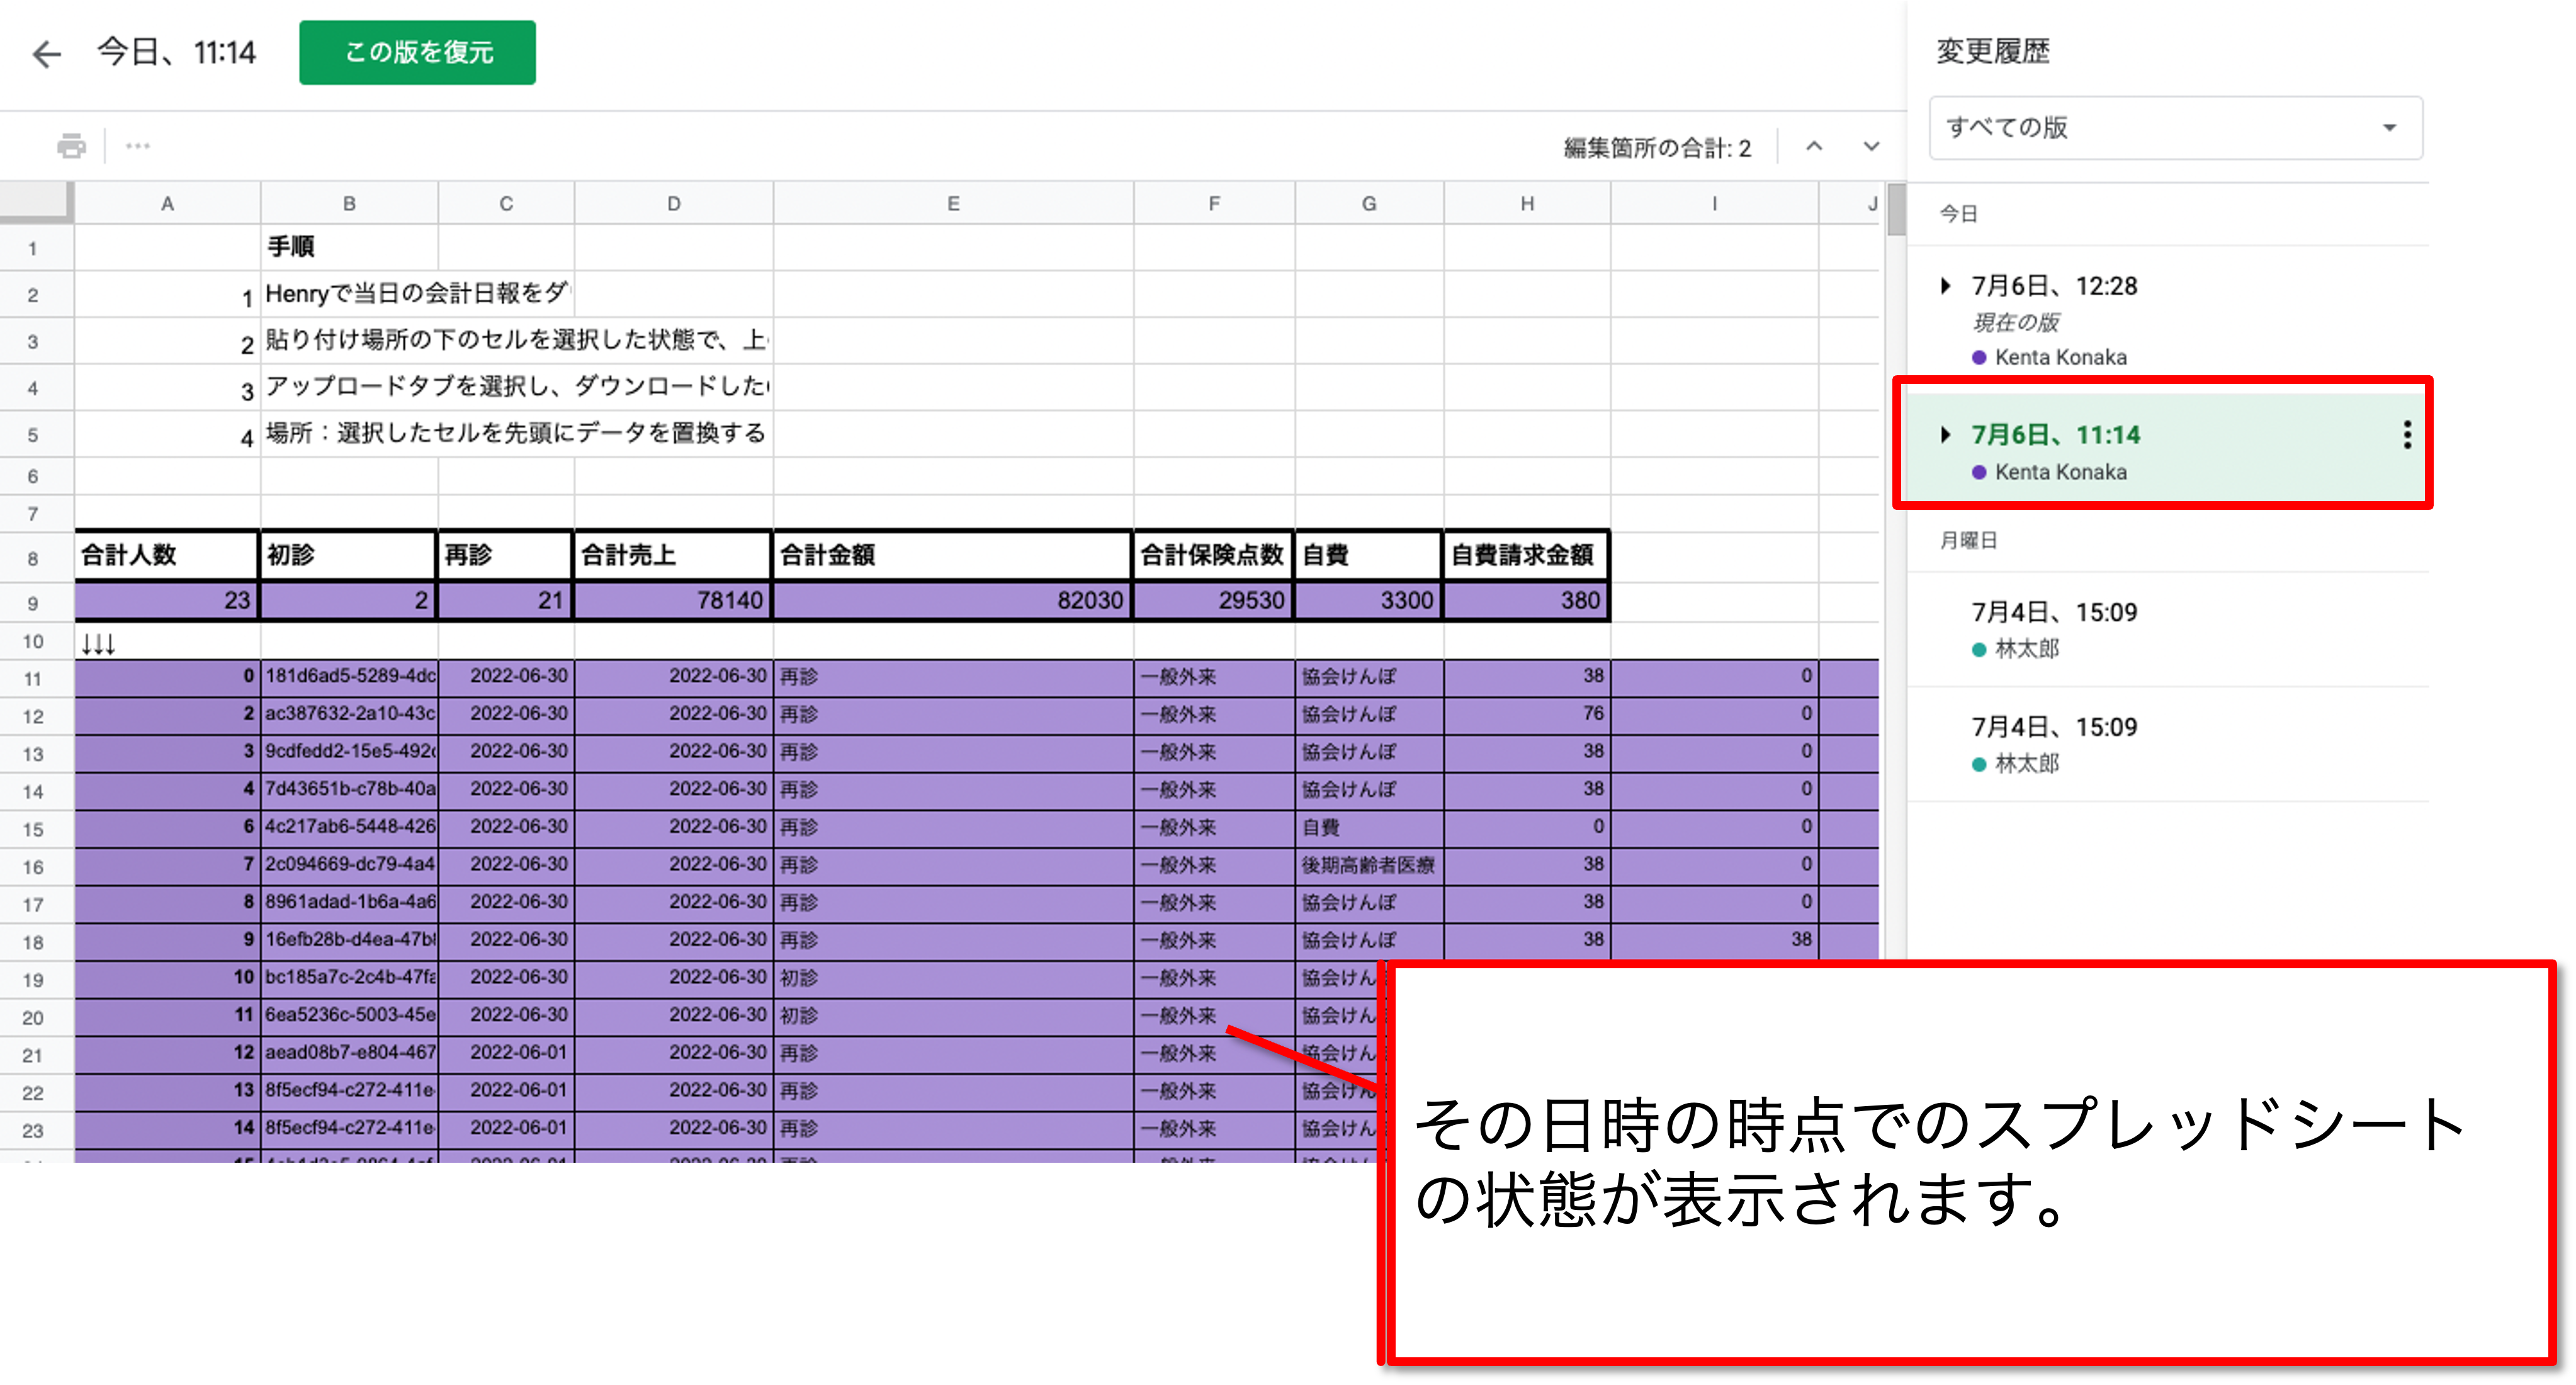The image size is (2576, 1385).
Task: Select the 7月6日、12:28 current version
Action: click(x=2169, y=319)
